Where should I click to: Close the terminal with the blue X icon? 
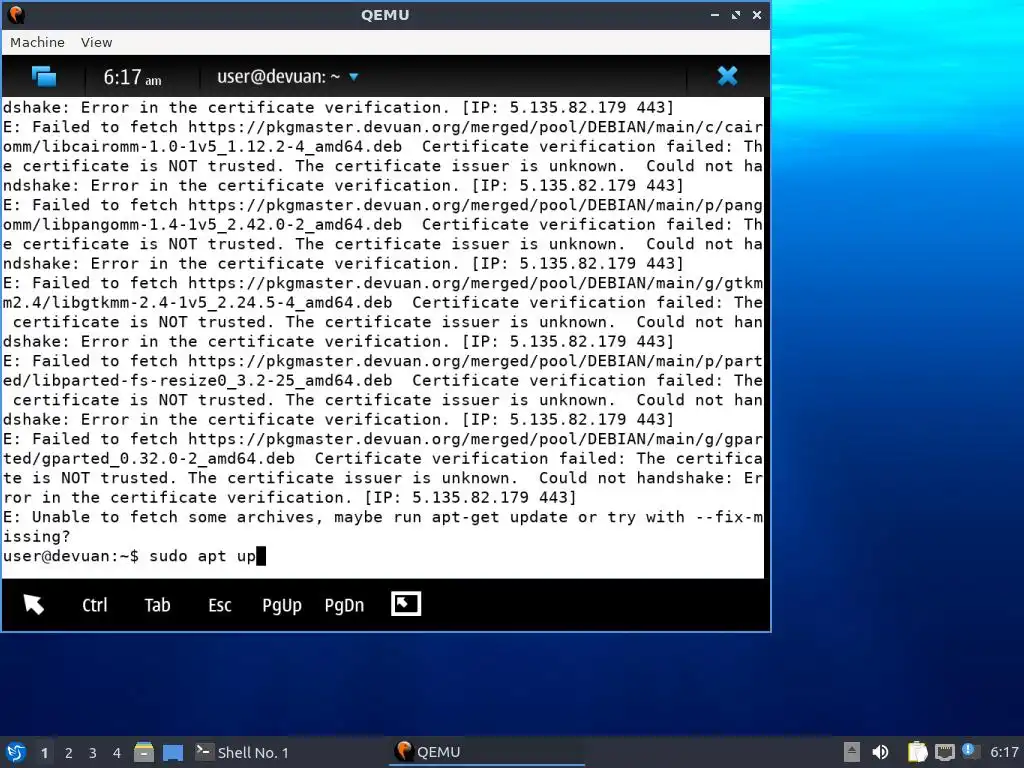[727, 76]
